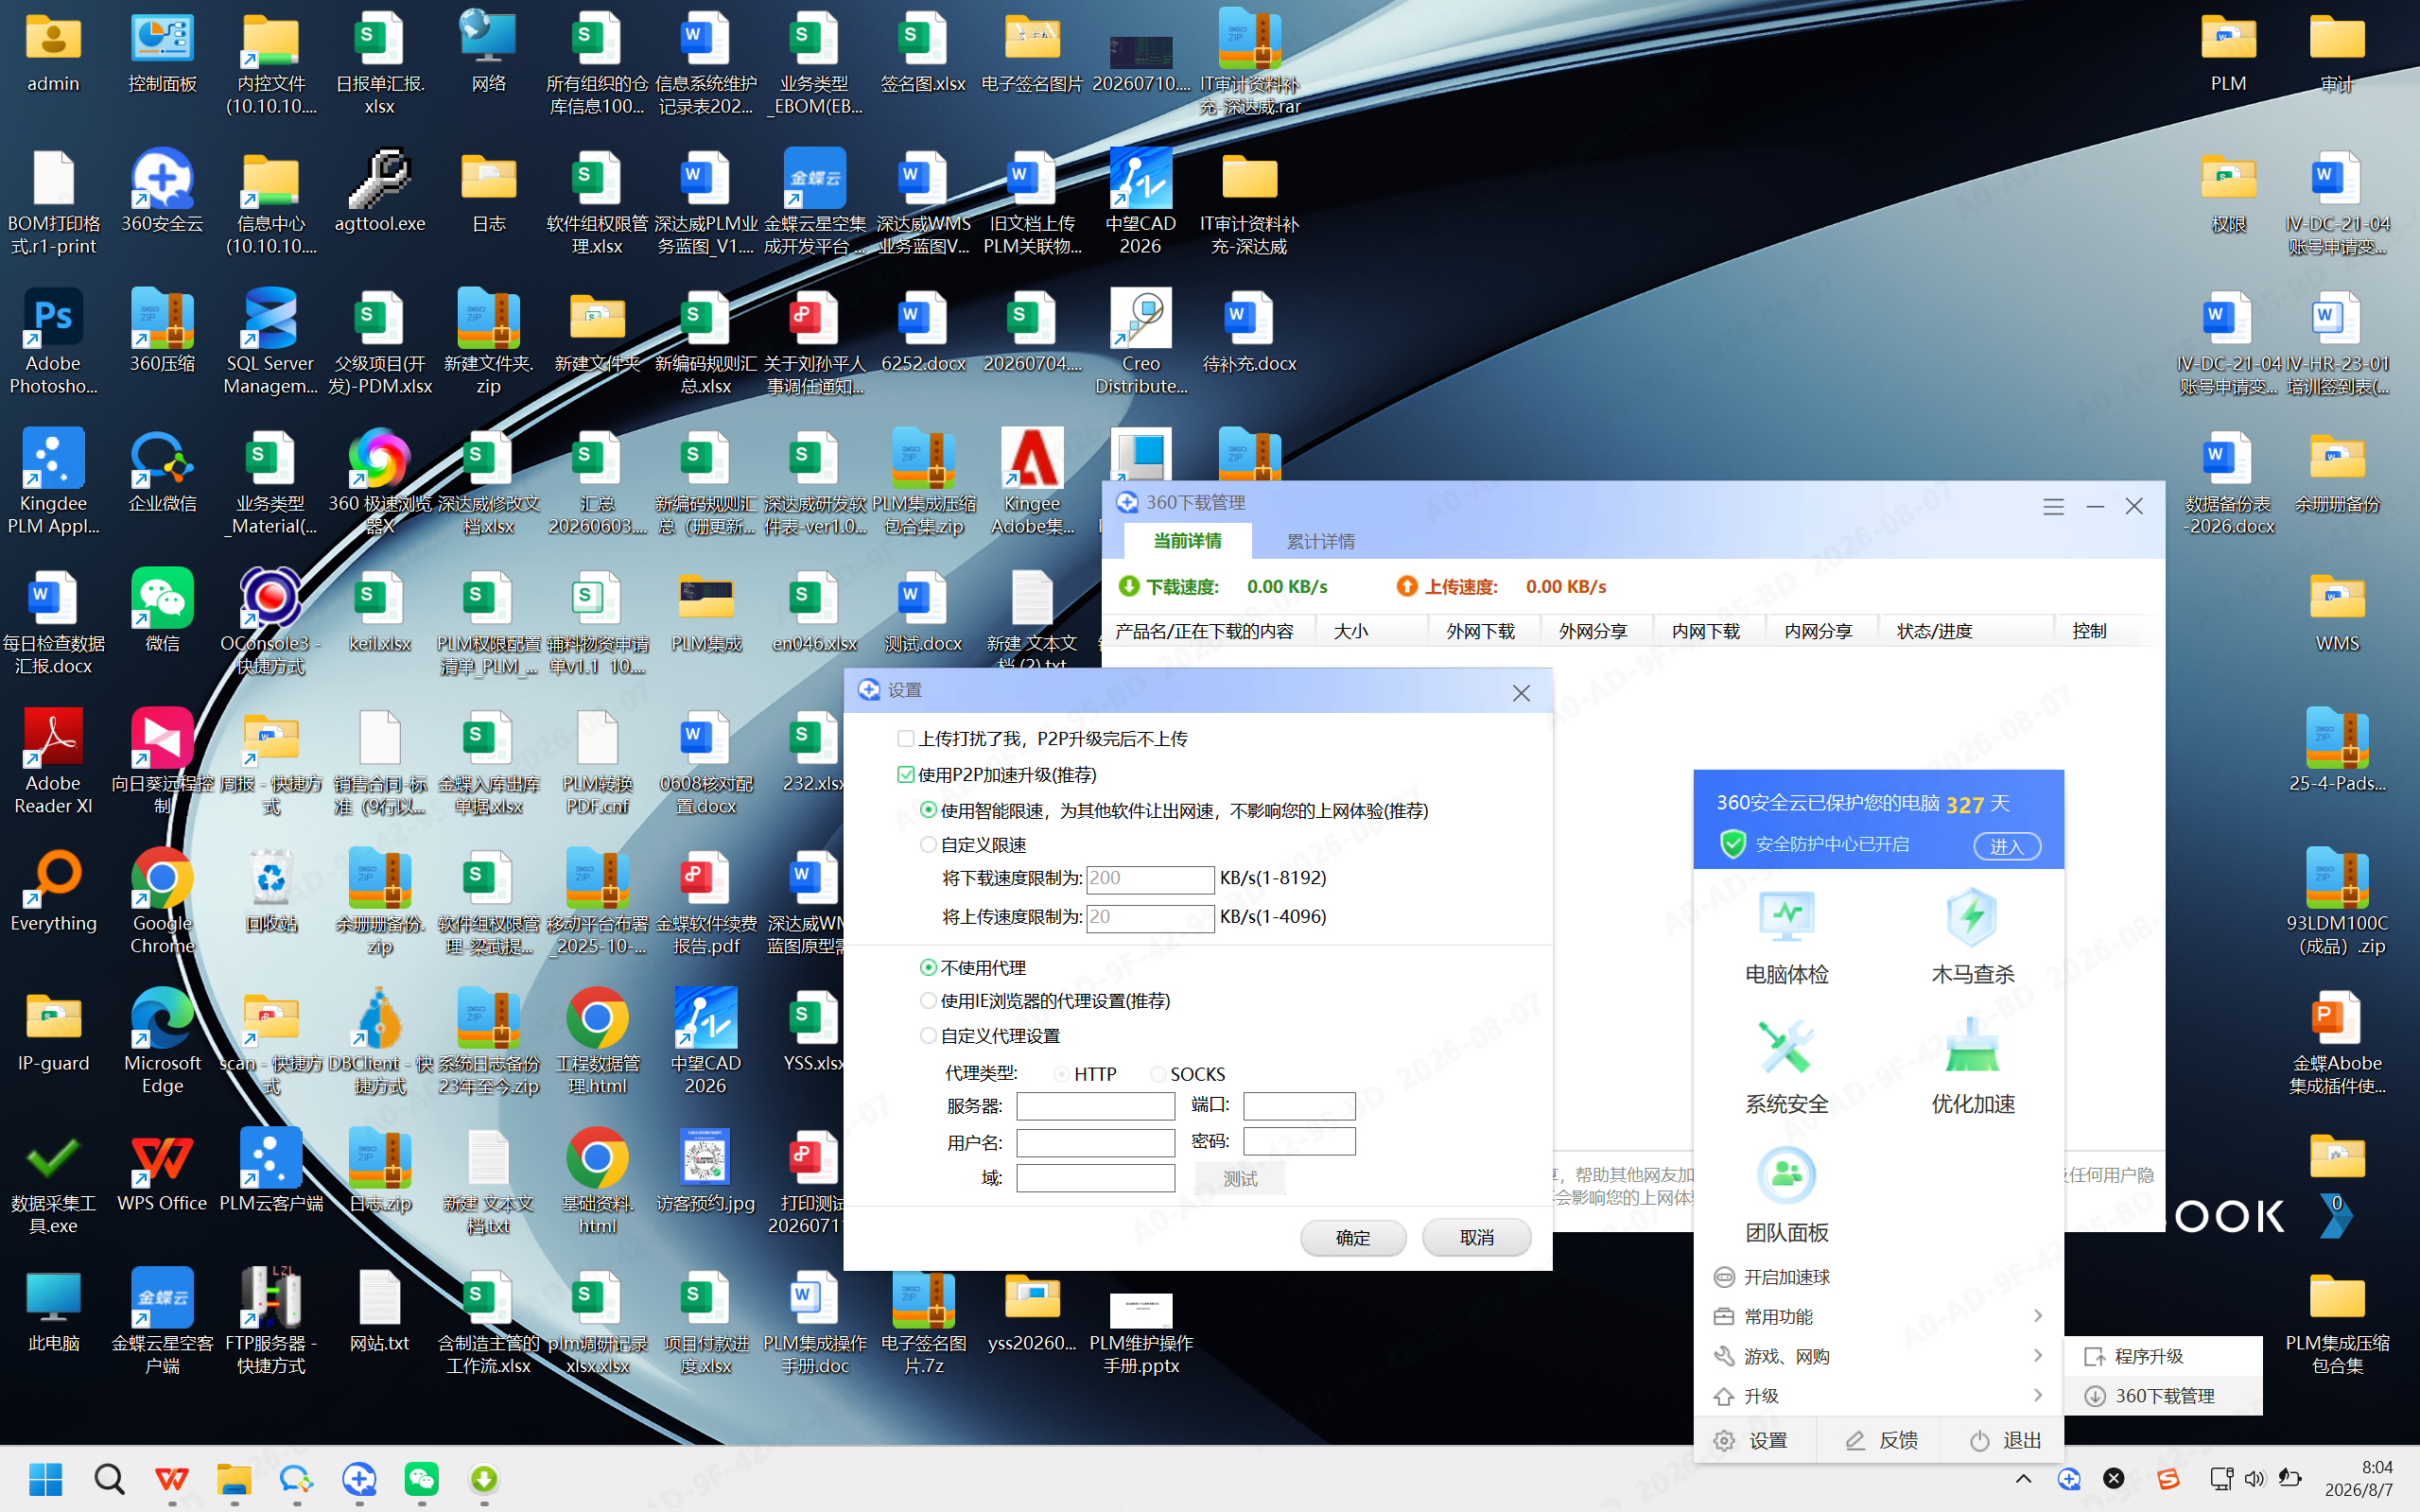Open 团队面板 icon
The height and width of the screenshot is (1512, 2420).
[1786, 1195]
